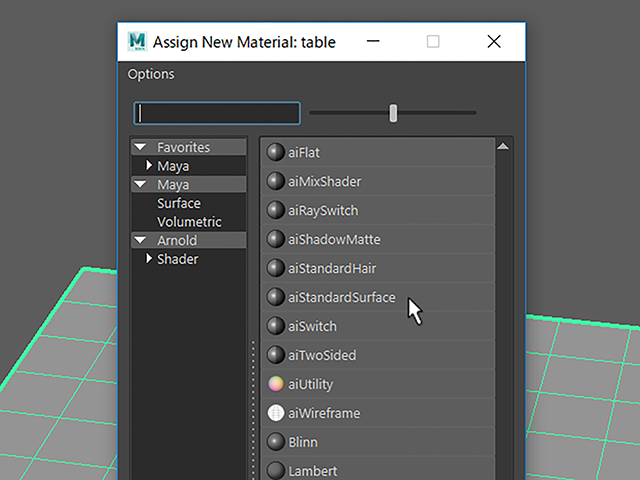This screenshot has height=480, width=640.
Task: Select the Volumetric category
Action: (x=189, y=222)
